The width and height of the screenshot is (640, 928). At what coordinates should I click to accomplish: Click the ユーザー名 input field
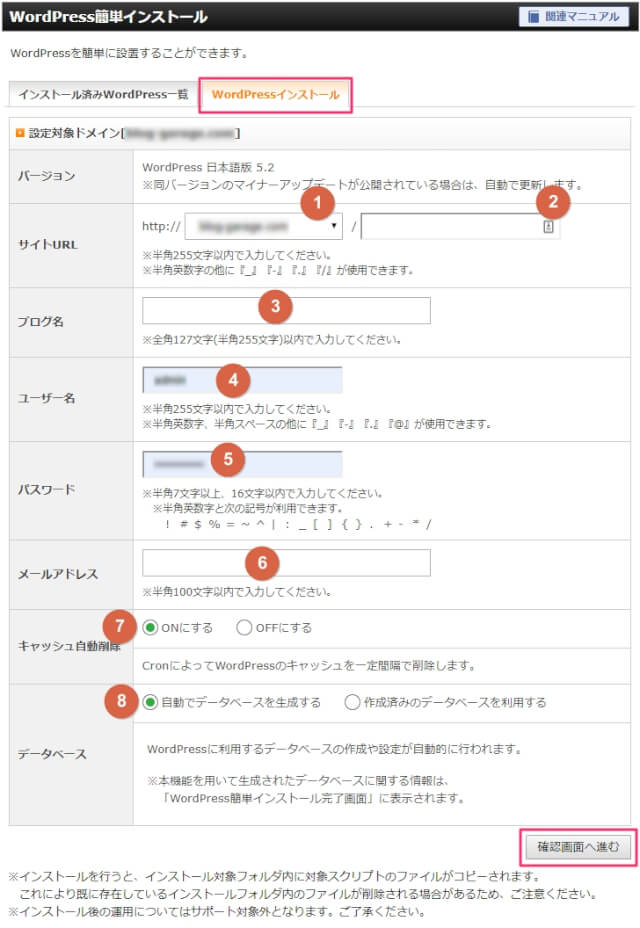tap(242, 380)
